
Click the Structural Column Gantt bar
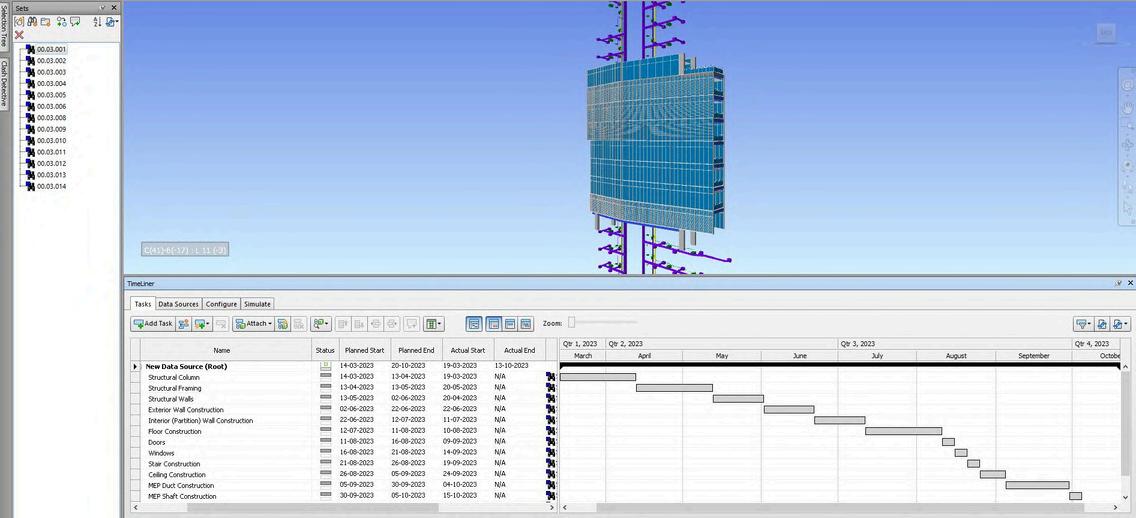[598, 377]
